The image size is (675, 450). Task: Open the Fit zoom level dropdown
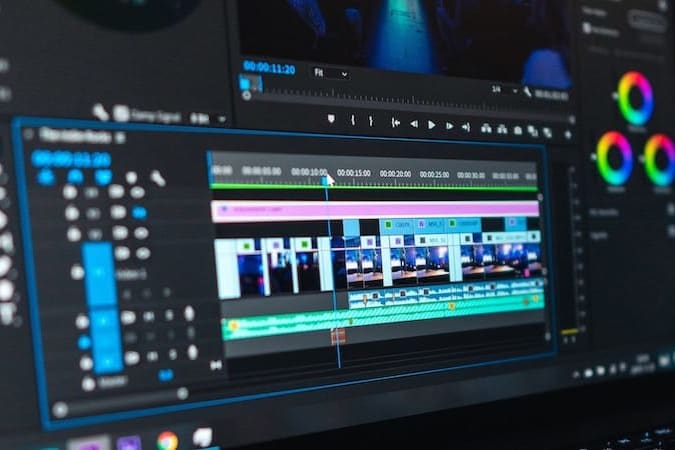(x=330, y=73)
